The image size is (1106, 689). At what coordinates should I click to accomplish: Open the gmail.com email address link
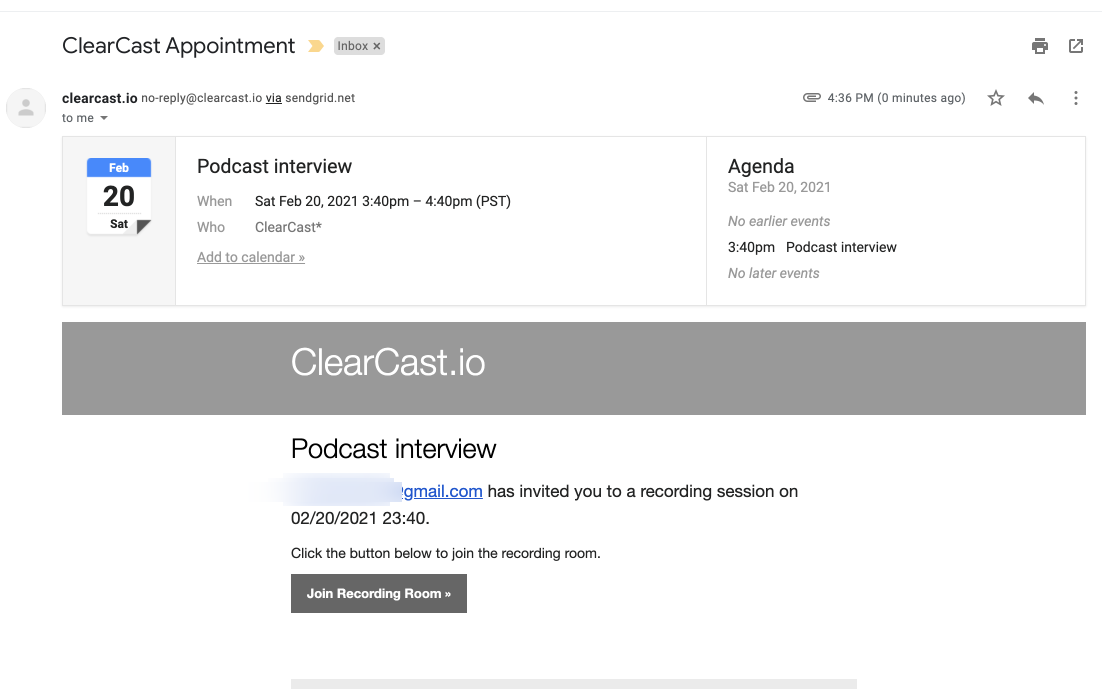point(442,491)
